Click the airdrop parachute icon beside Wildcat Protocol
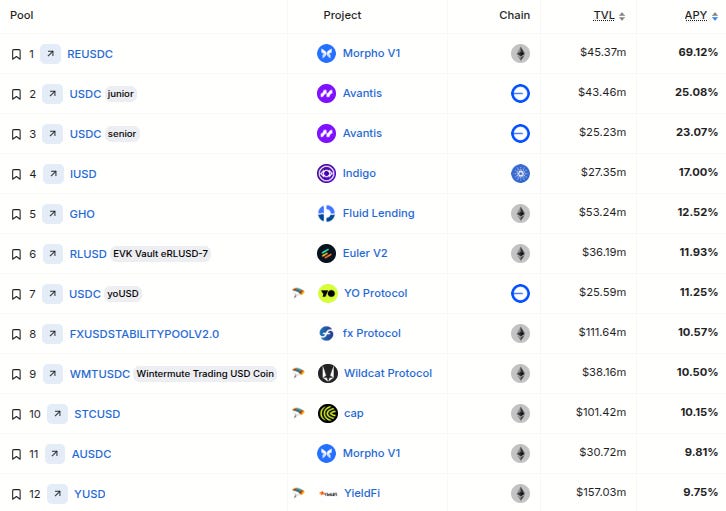Viewport: 726px width, 511px height. coord(298,373)
